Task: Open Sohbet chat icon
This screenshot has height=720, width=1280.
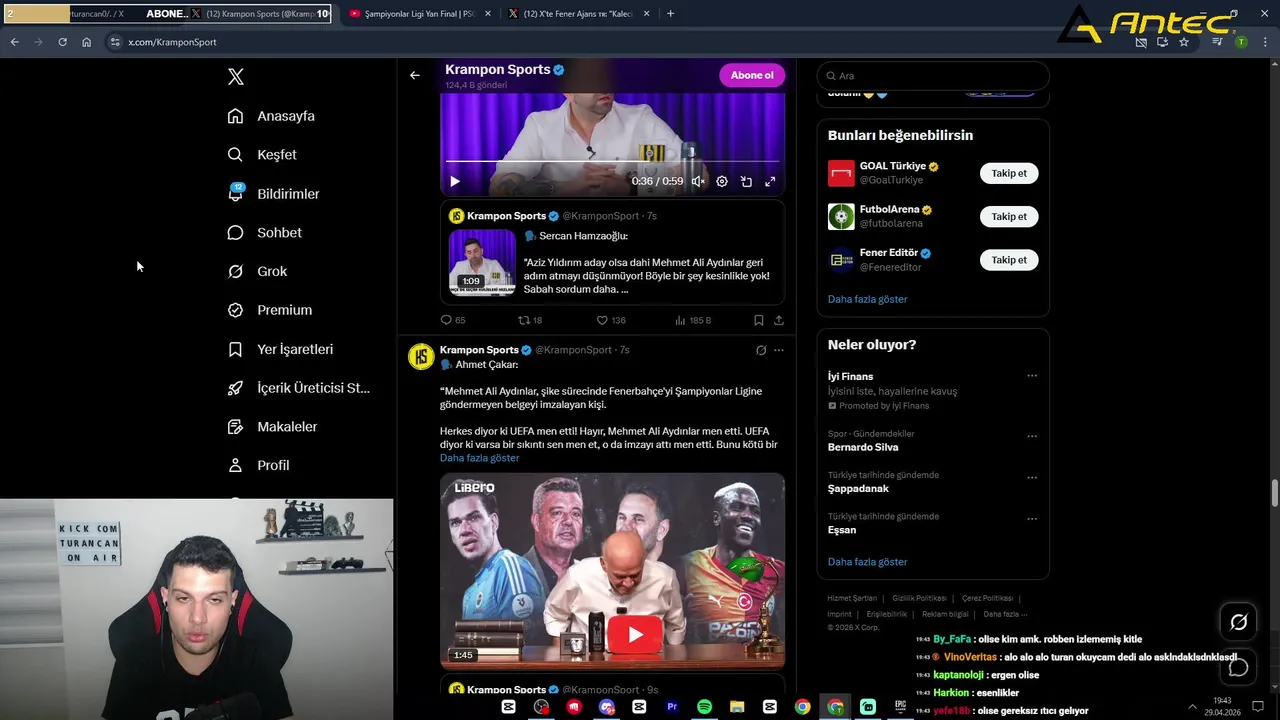Action: pos(235,232)
